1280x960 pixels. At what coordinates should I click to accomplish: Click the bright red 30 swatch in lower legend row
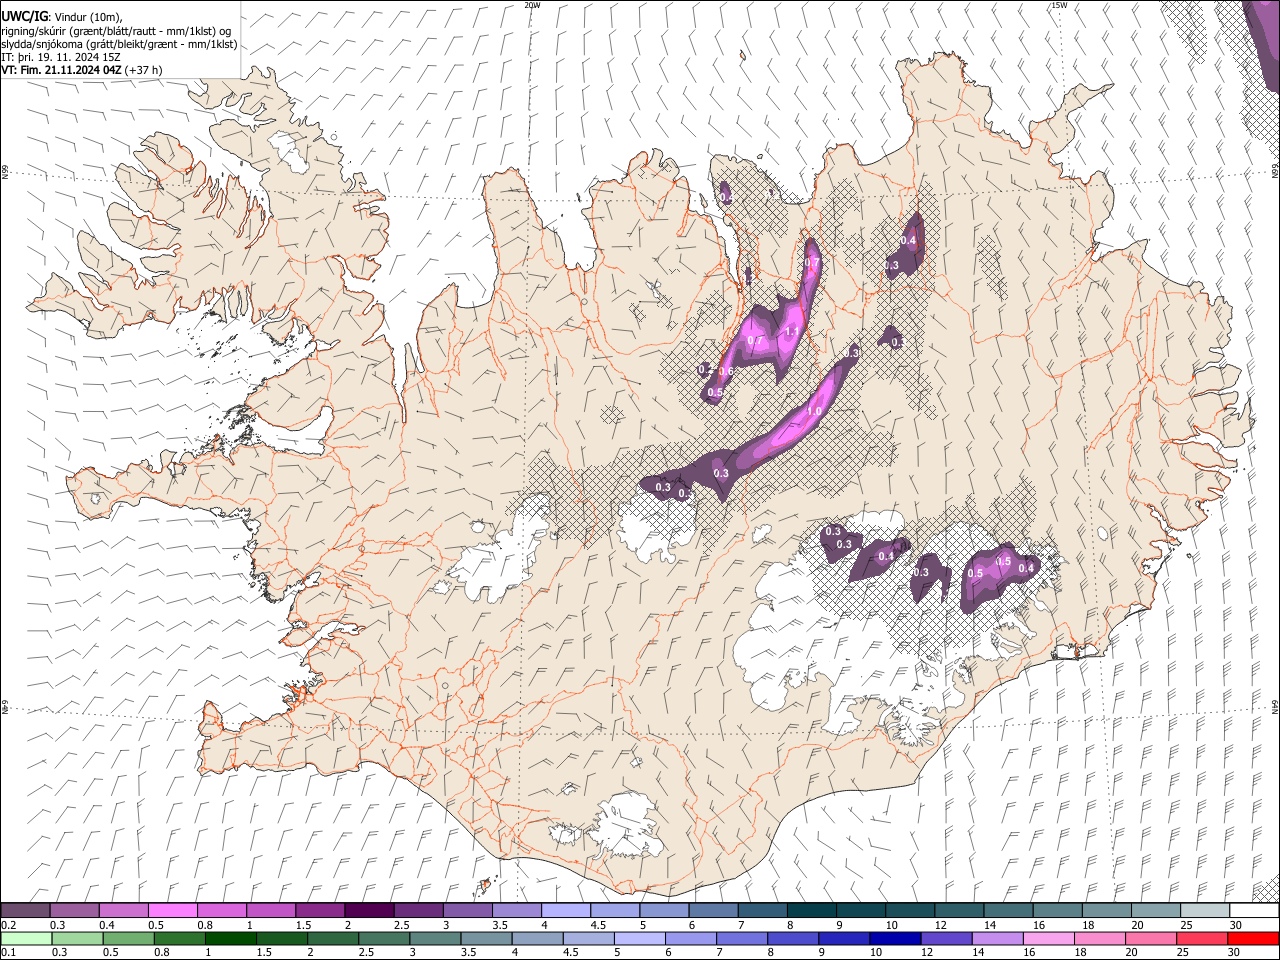tap(1254, 938)
